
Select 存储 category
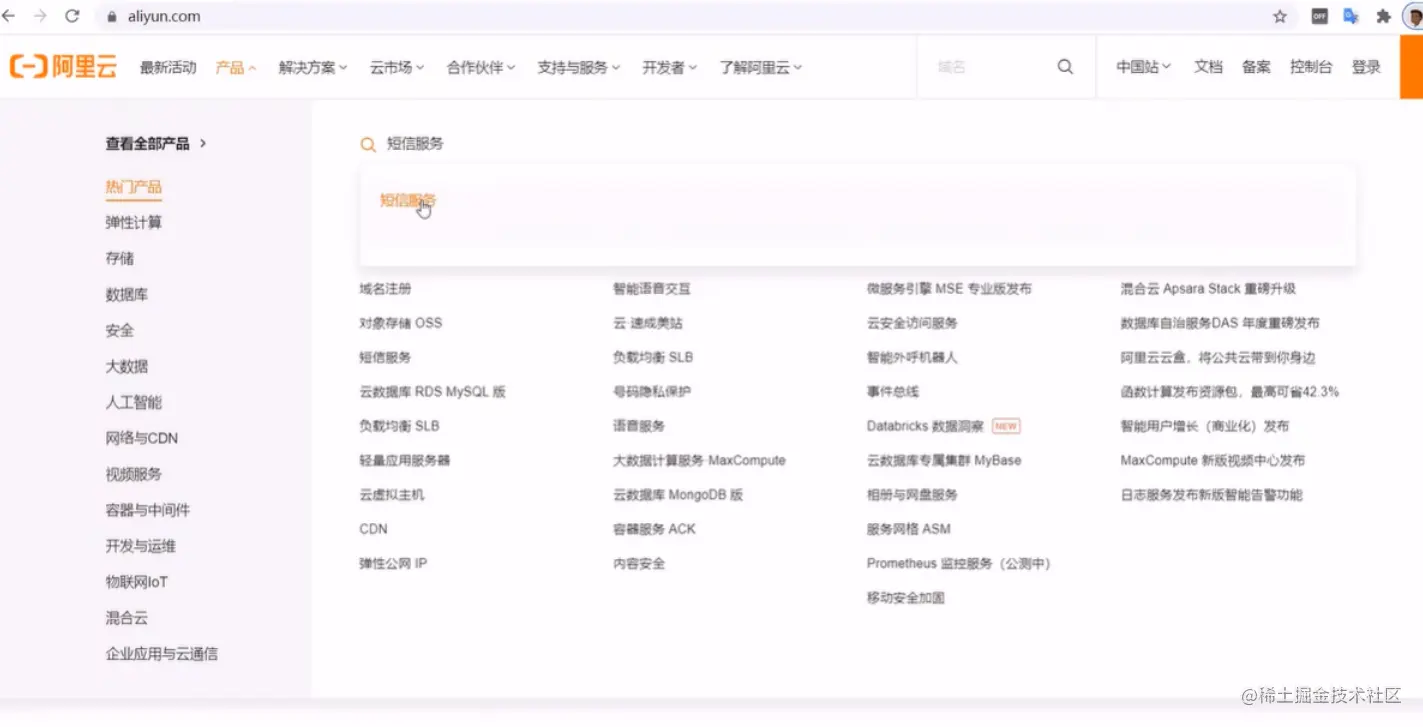(x=119, y=258)
